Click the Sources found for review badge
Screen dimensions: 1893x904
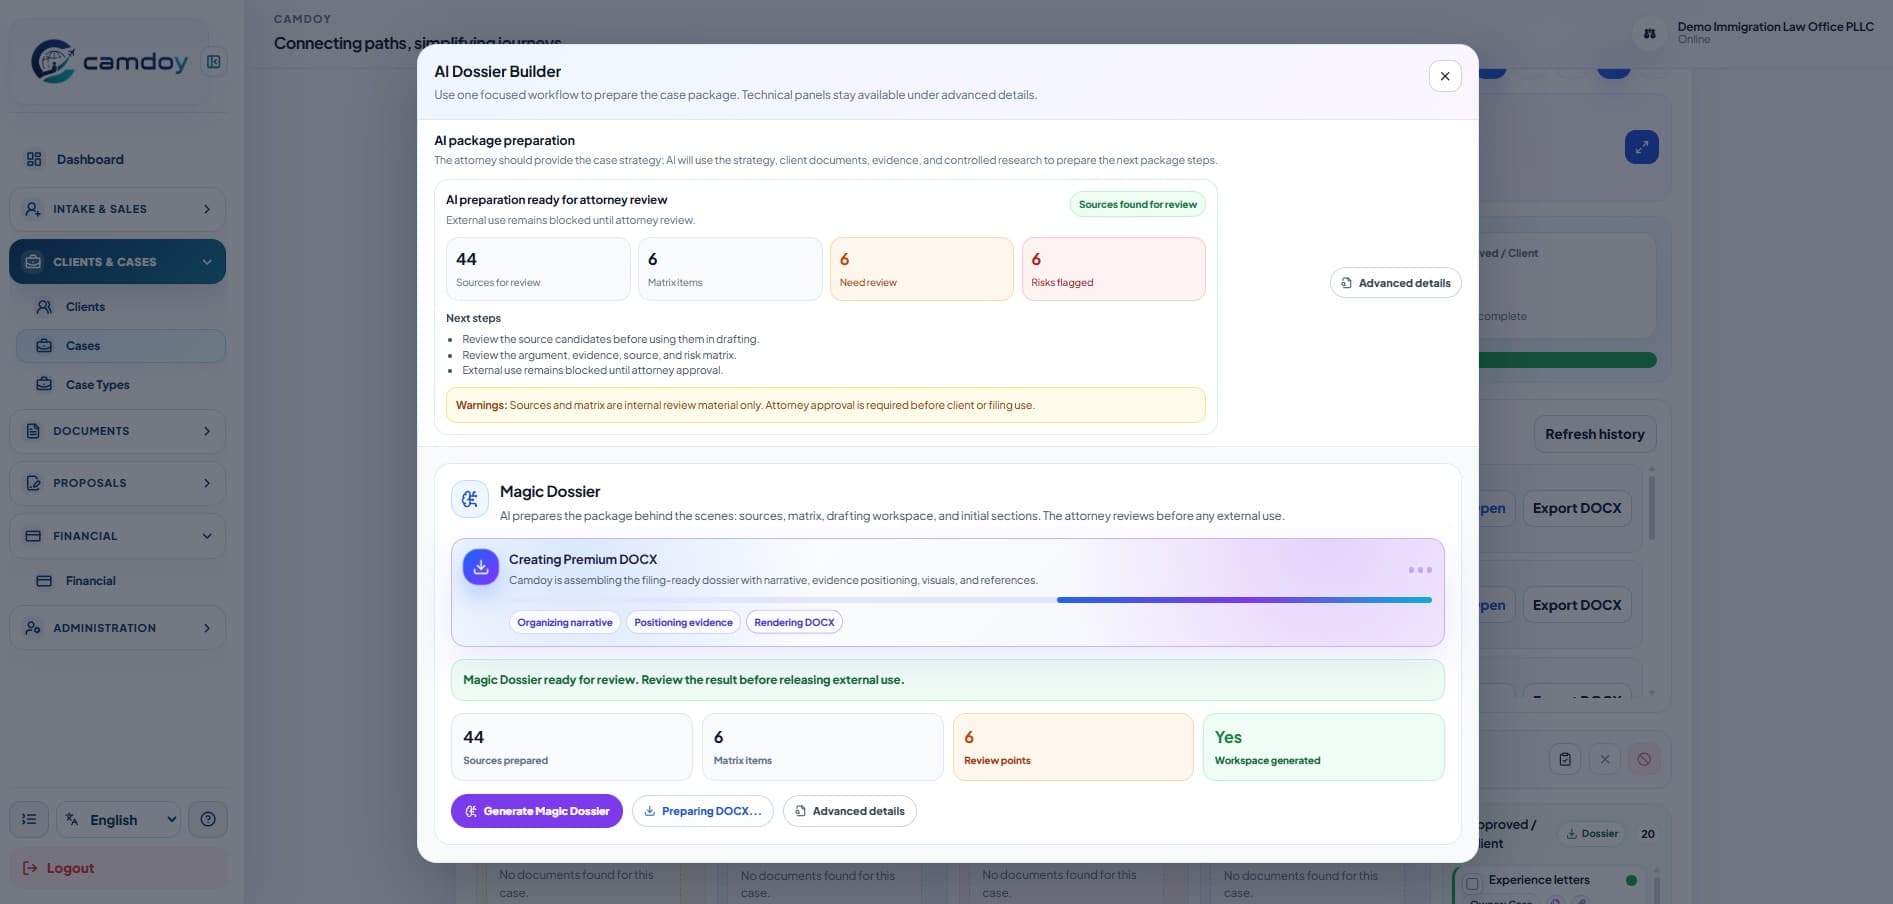(x=1138, y=204)
